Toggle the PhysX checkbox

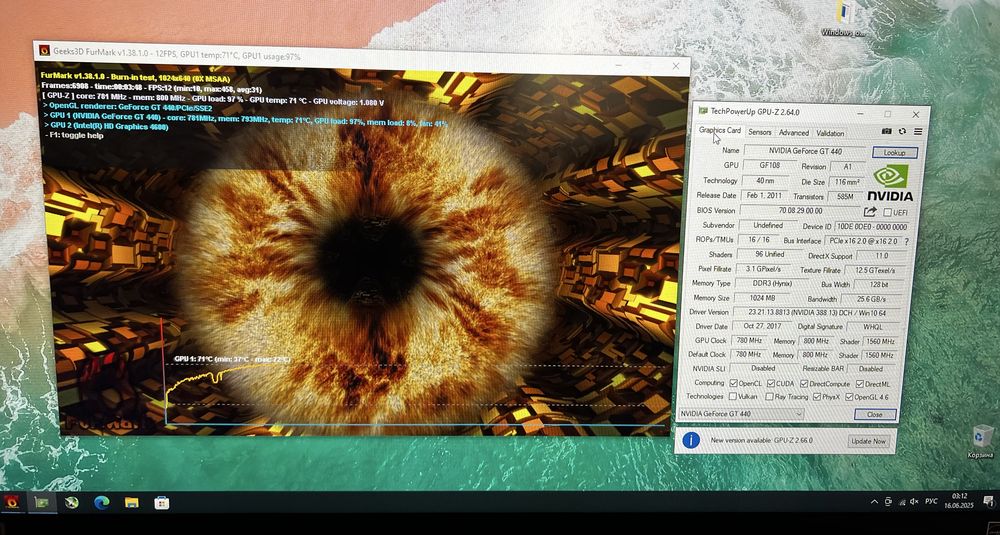[817, 397]
